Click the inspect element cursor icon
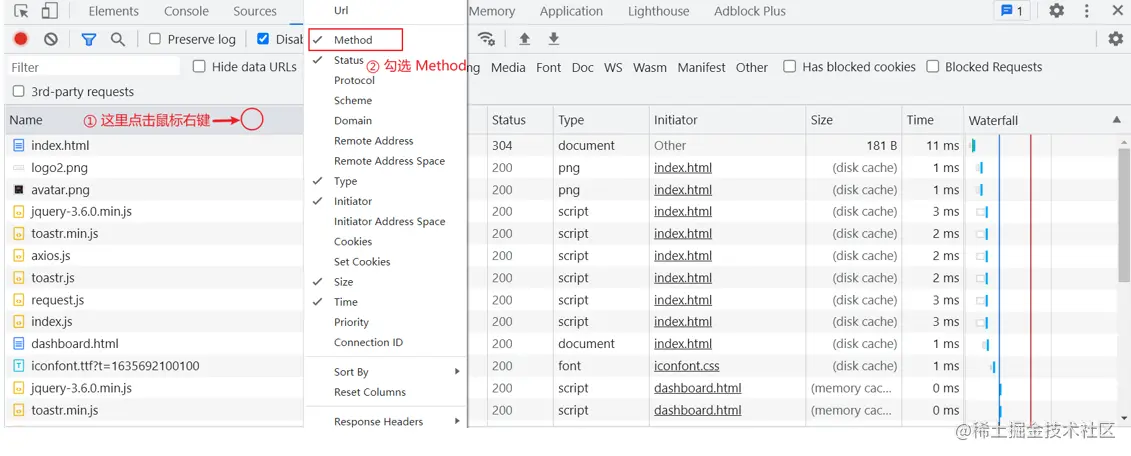Image resolution: width=1131 pixels, height=456 pixels. point(21,11)
